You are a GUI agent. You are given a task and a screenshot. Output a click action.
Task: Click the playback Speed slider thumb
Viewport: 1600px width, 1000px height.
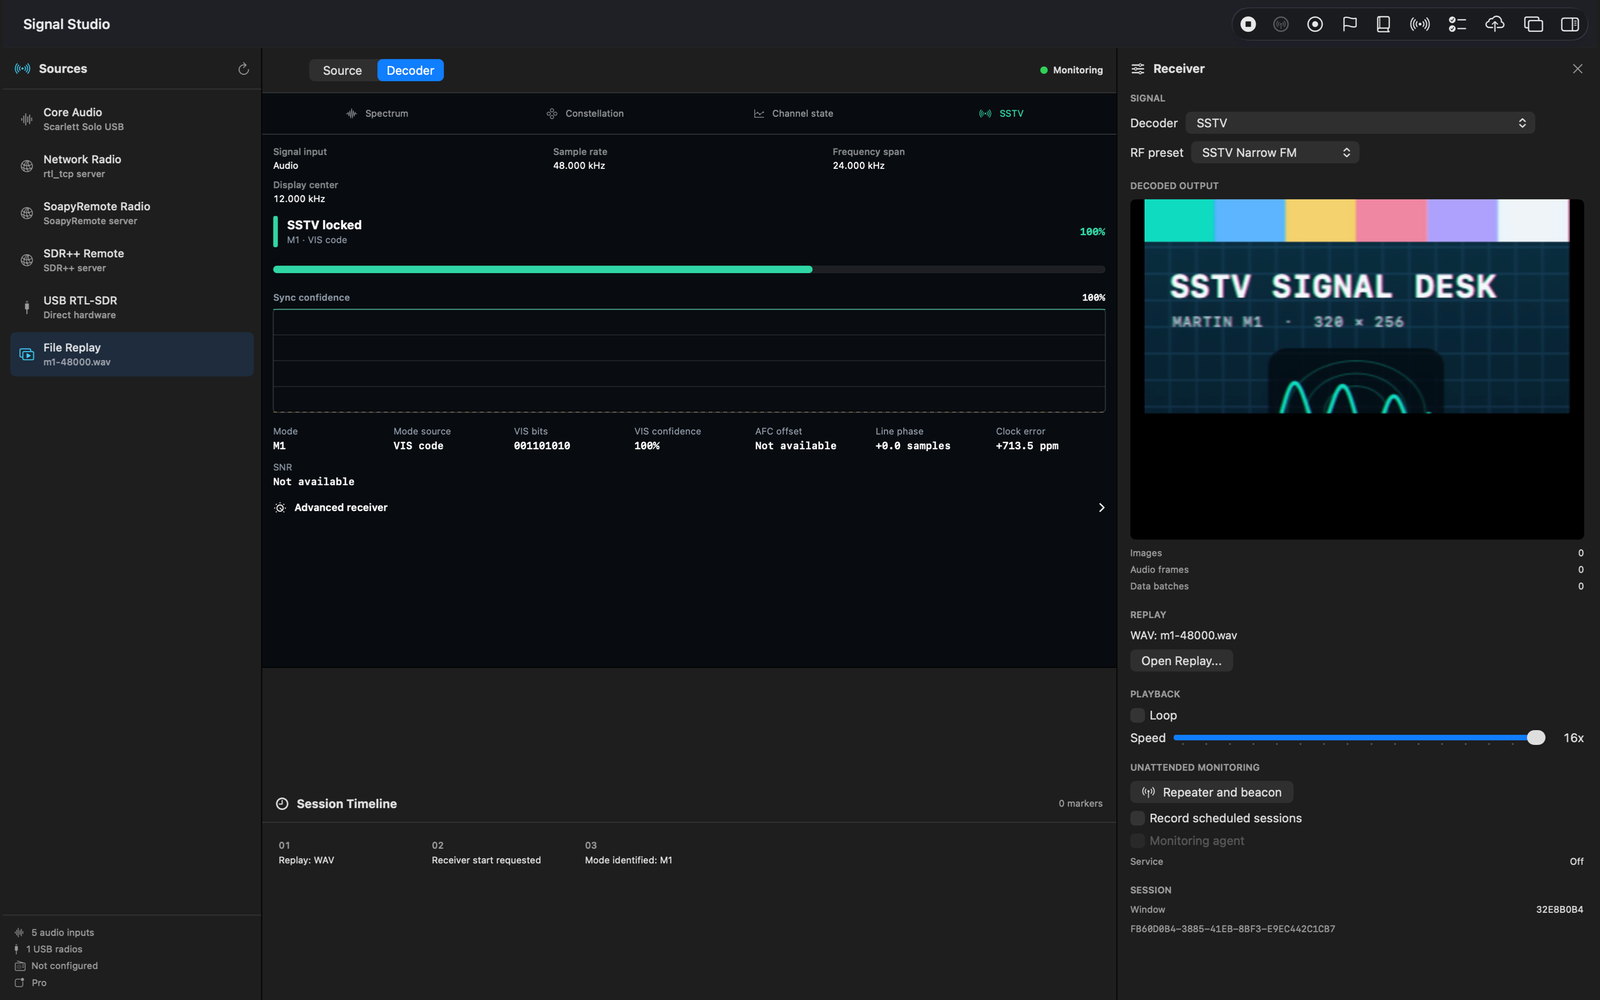pyautogui.click(x=1536, y=738)
